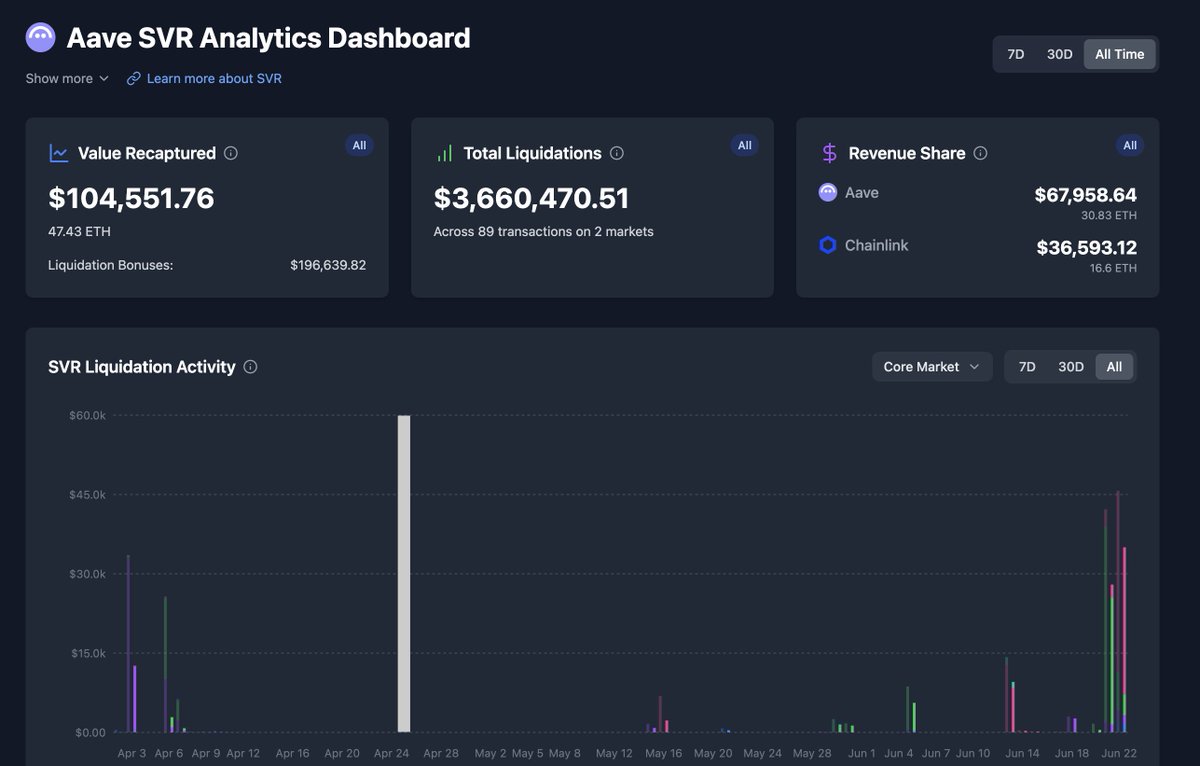
Task: Click Value Recaptured info icon
Action: click(231, 153)
